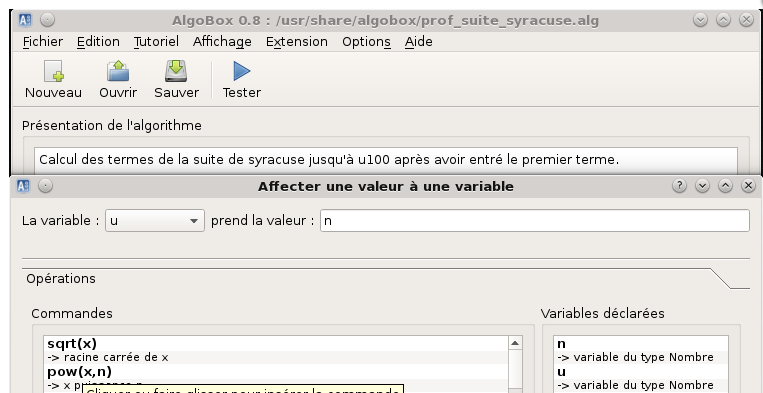Click the prend la valeur input field

pos(534,220)
